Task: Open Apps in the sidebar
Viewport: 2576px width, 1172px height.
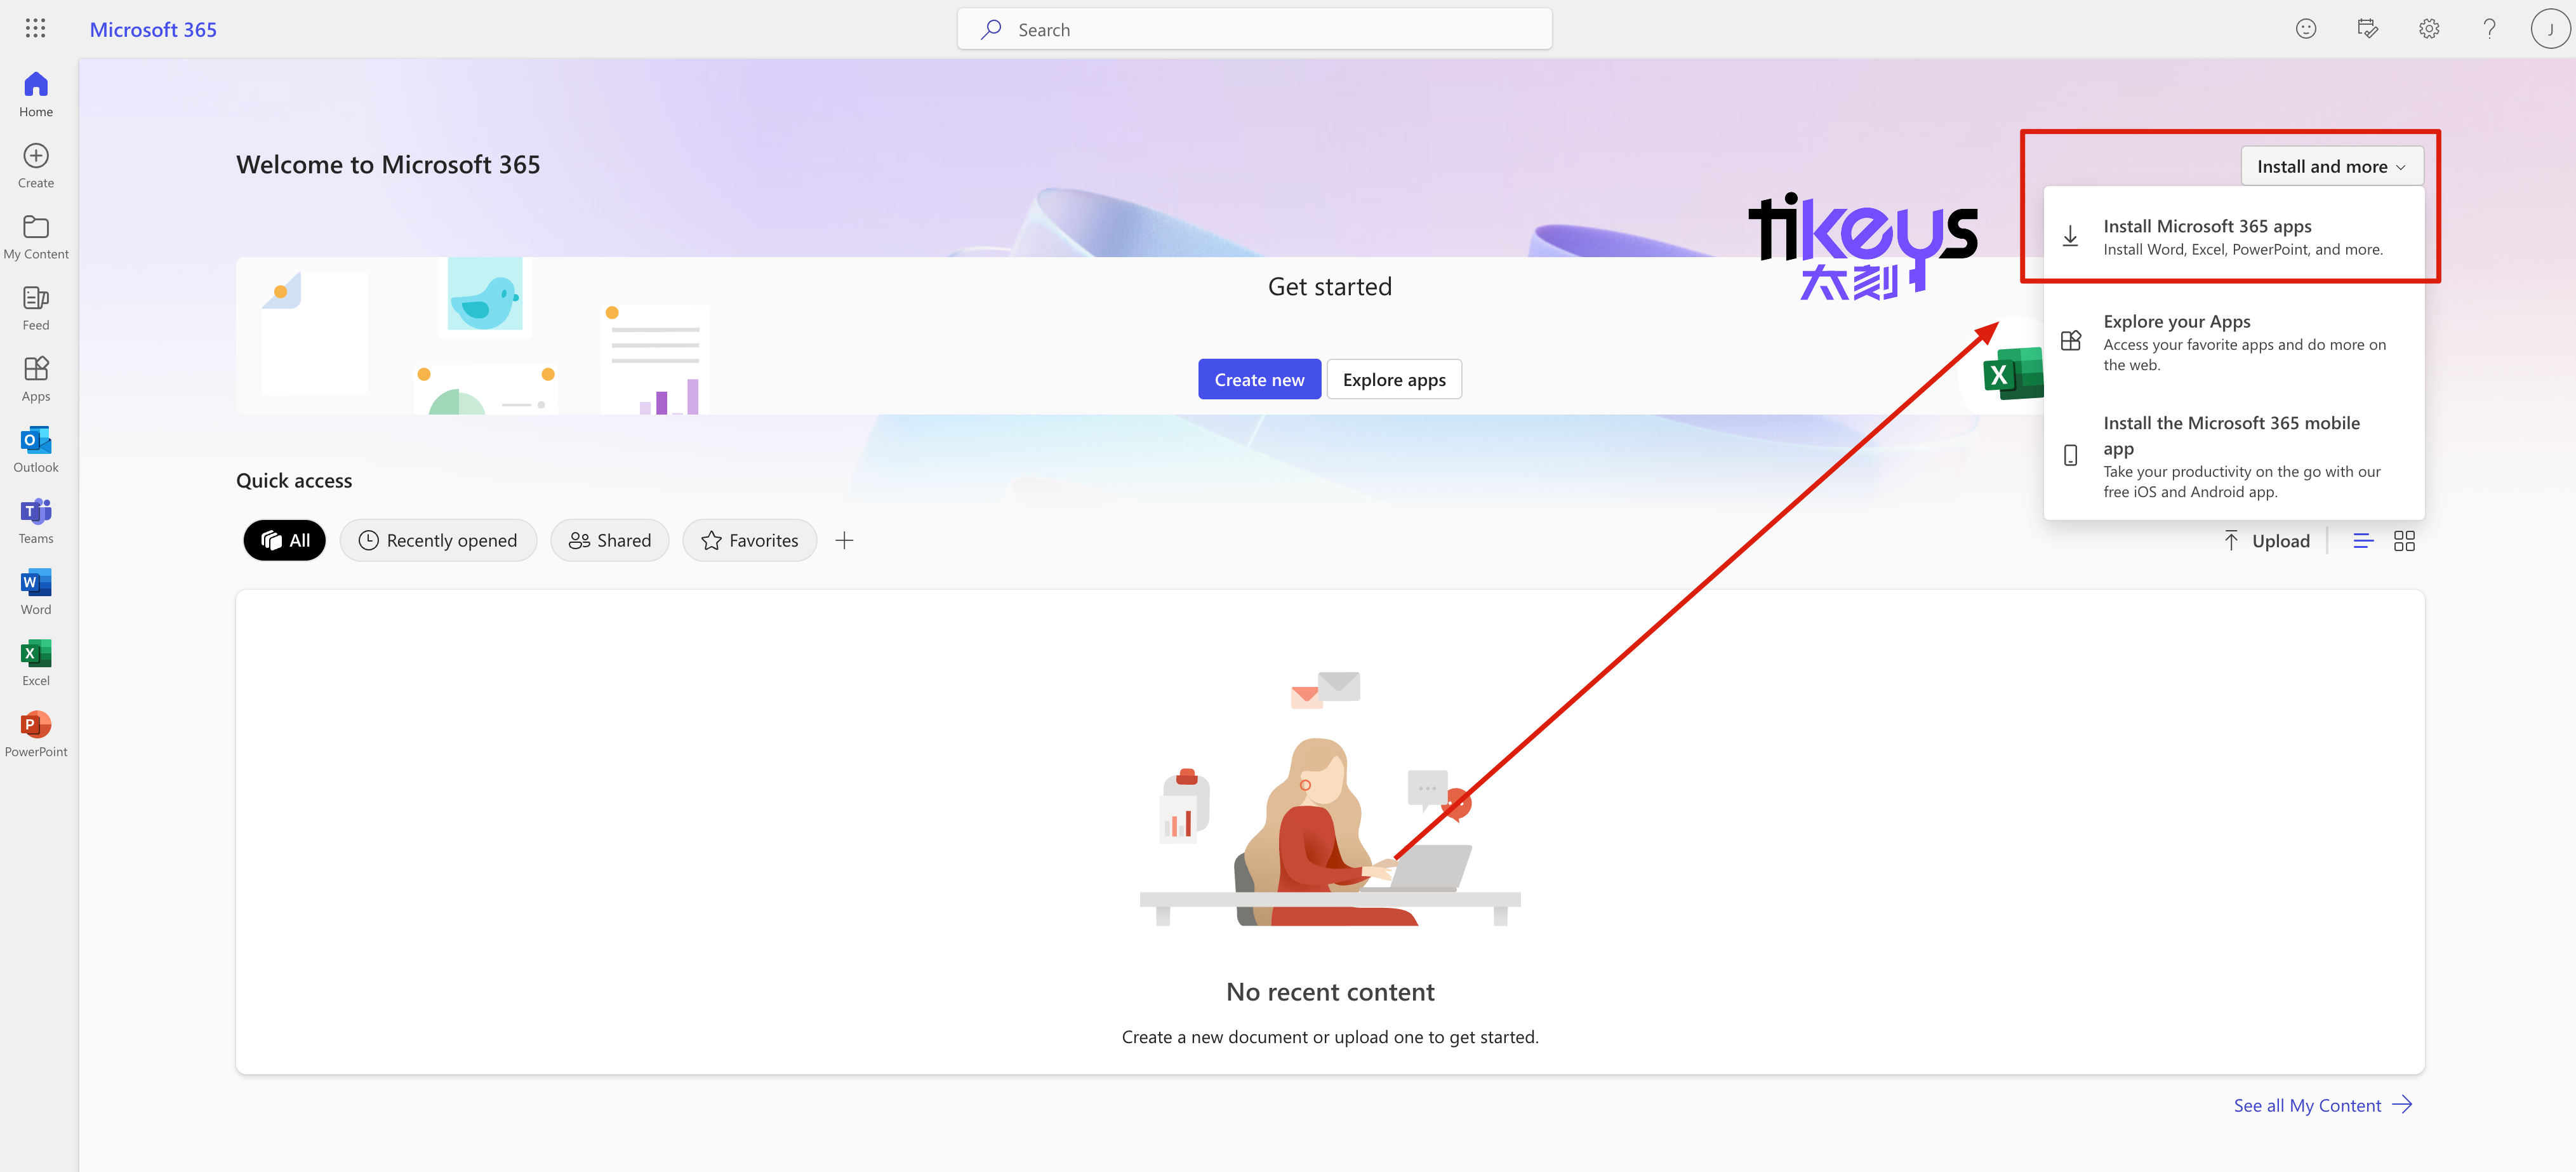Action: tap(36, 379)
